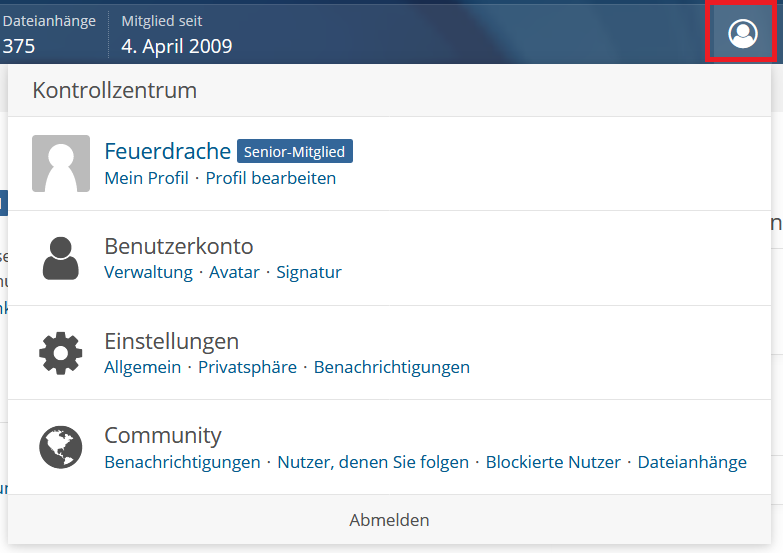This screenshot has width=783, height=553.
Task: Open the Feuerdrache username link
Action: 167,152
